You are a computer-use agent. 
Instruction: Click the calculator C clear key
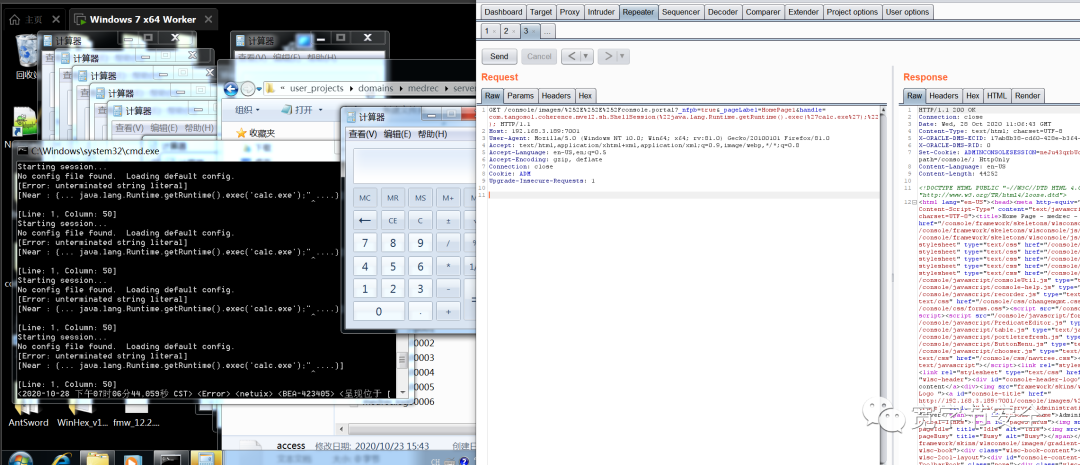(x=420, y=221)
